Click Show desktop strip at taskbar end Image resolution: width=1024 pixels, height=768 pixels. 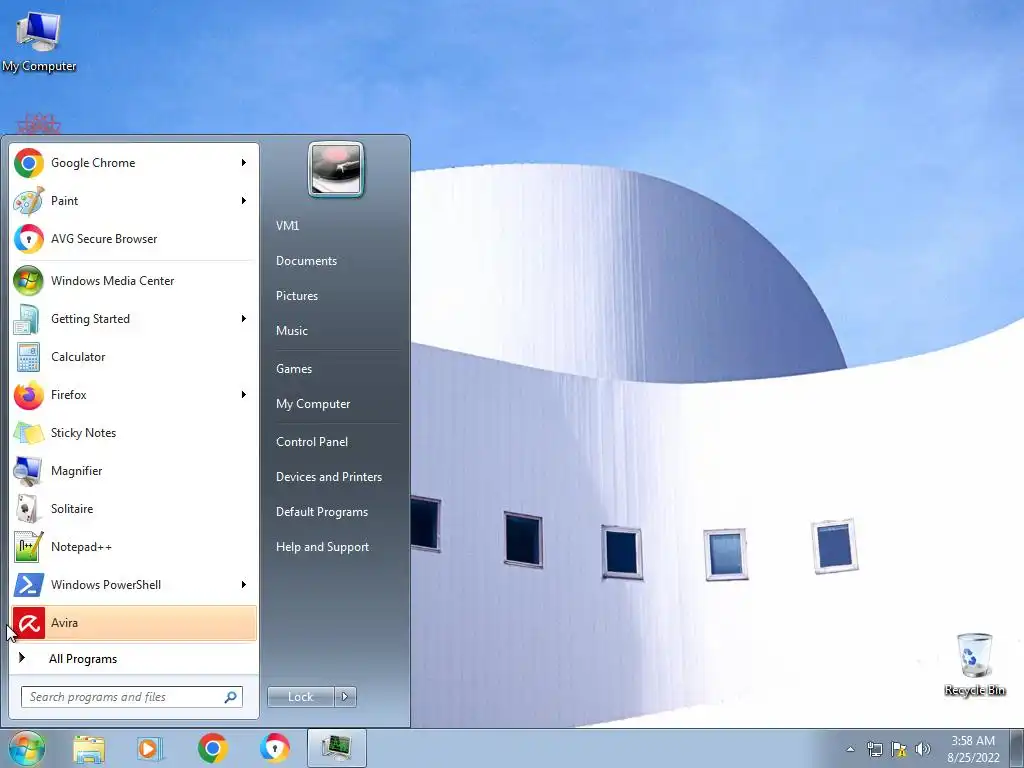pos(1017,748)
